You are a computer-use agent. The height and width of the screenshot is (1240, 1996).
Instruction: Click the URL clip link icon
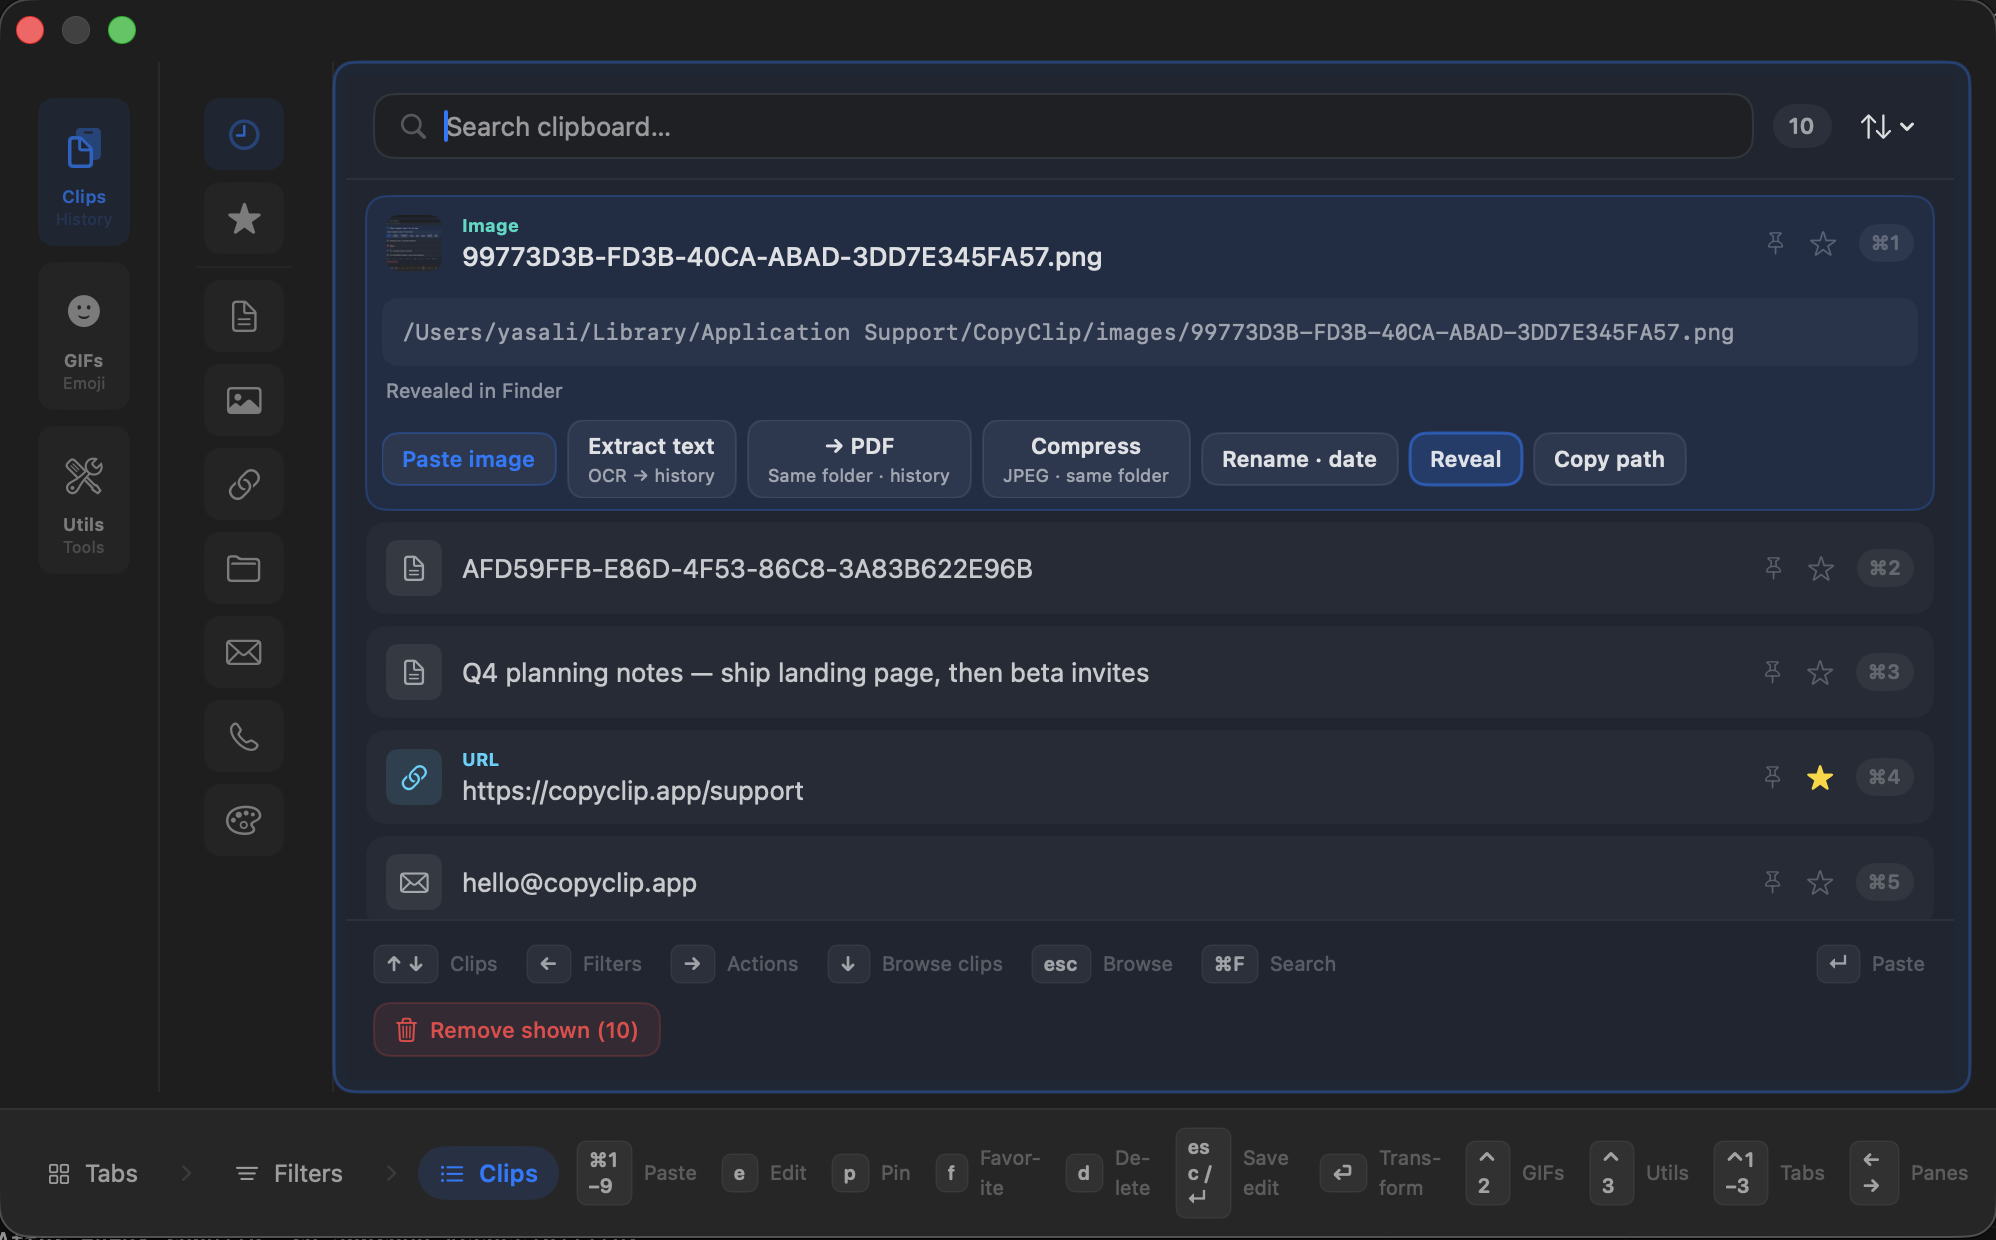tap(414, 777)
